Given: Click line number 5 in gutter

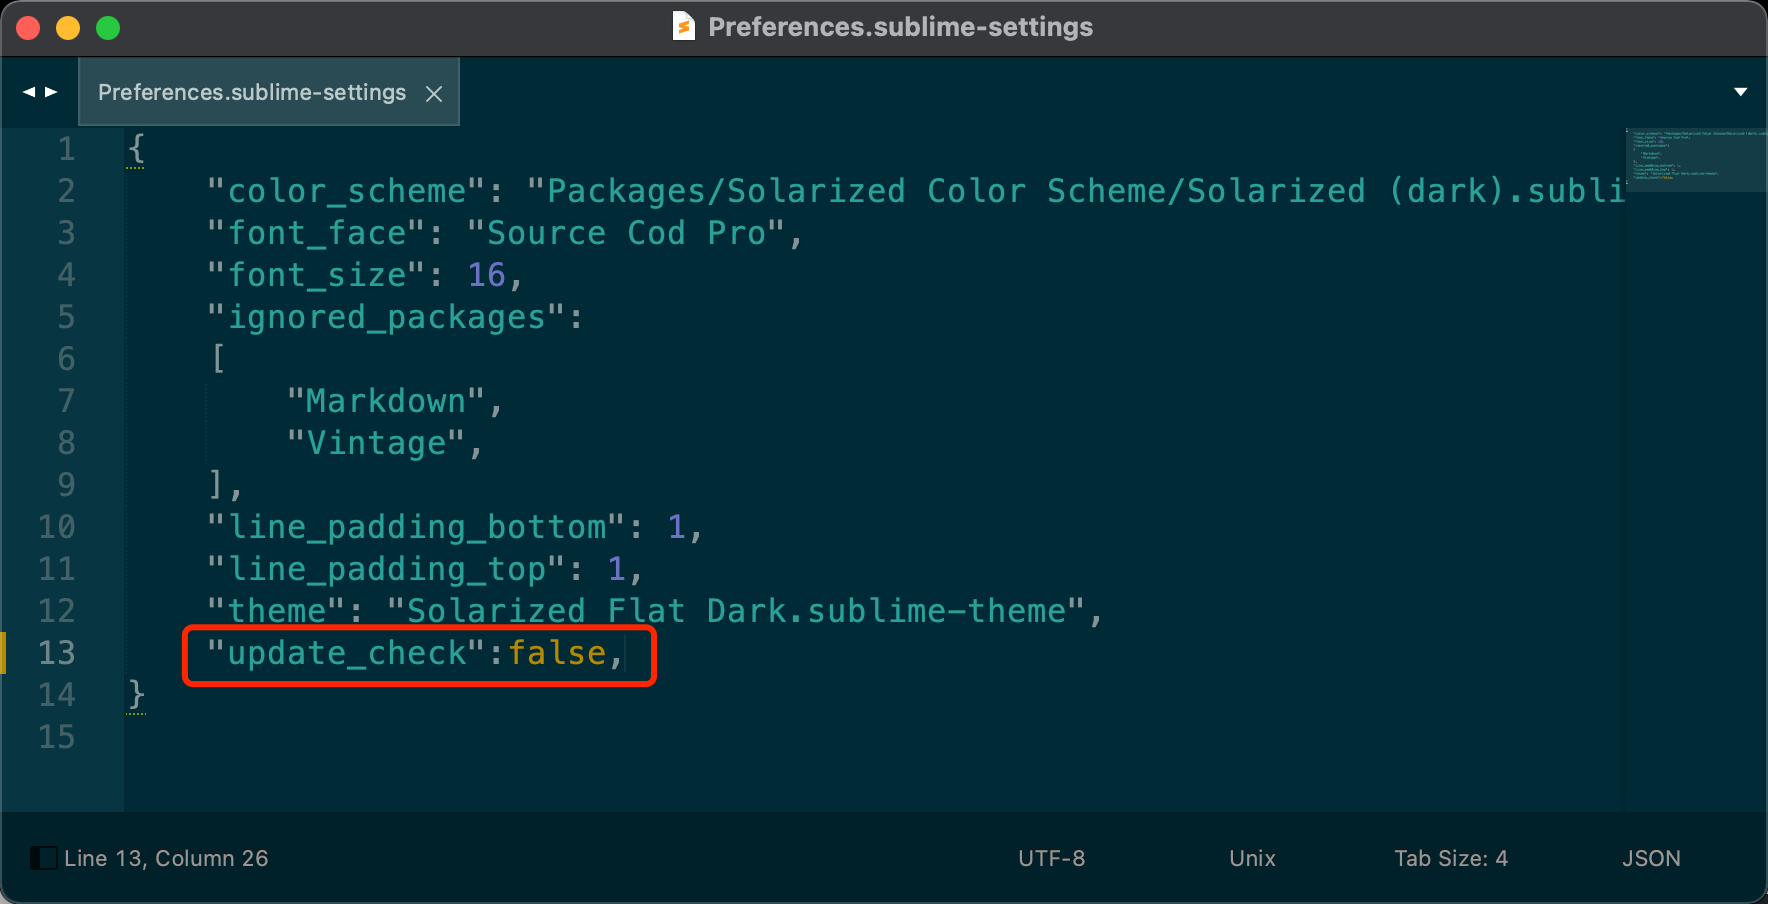Looking at the screenshot, I should [66, 317].
